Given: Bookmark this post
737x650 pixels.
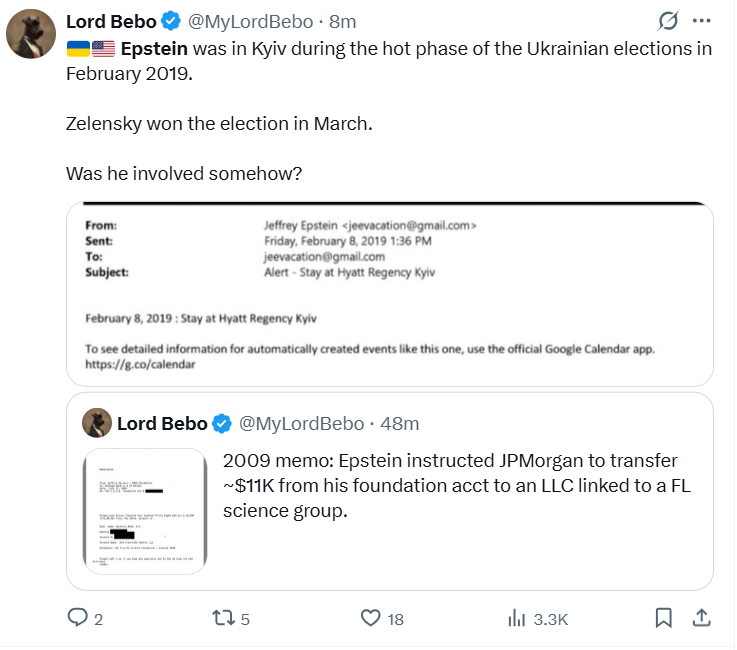Looking at the screenshot, I should coord(663,618).
